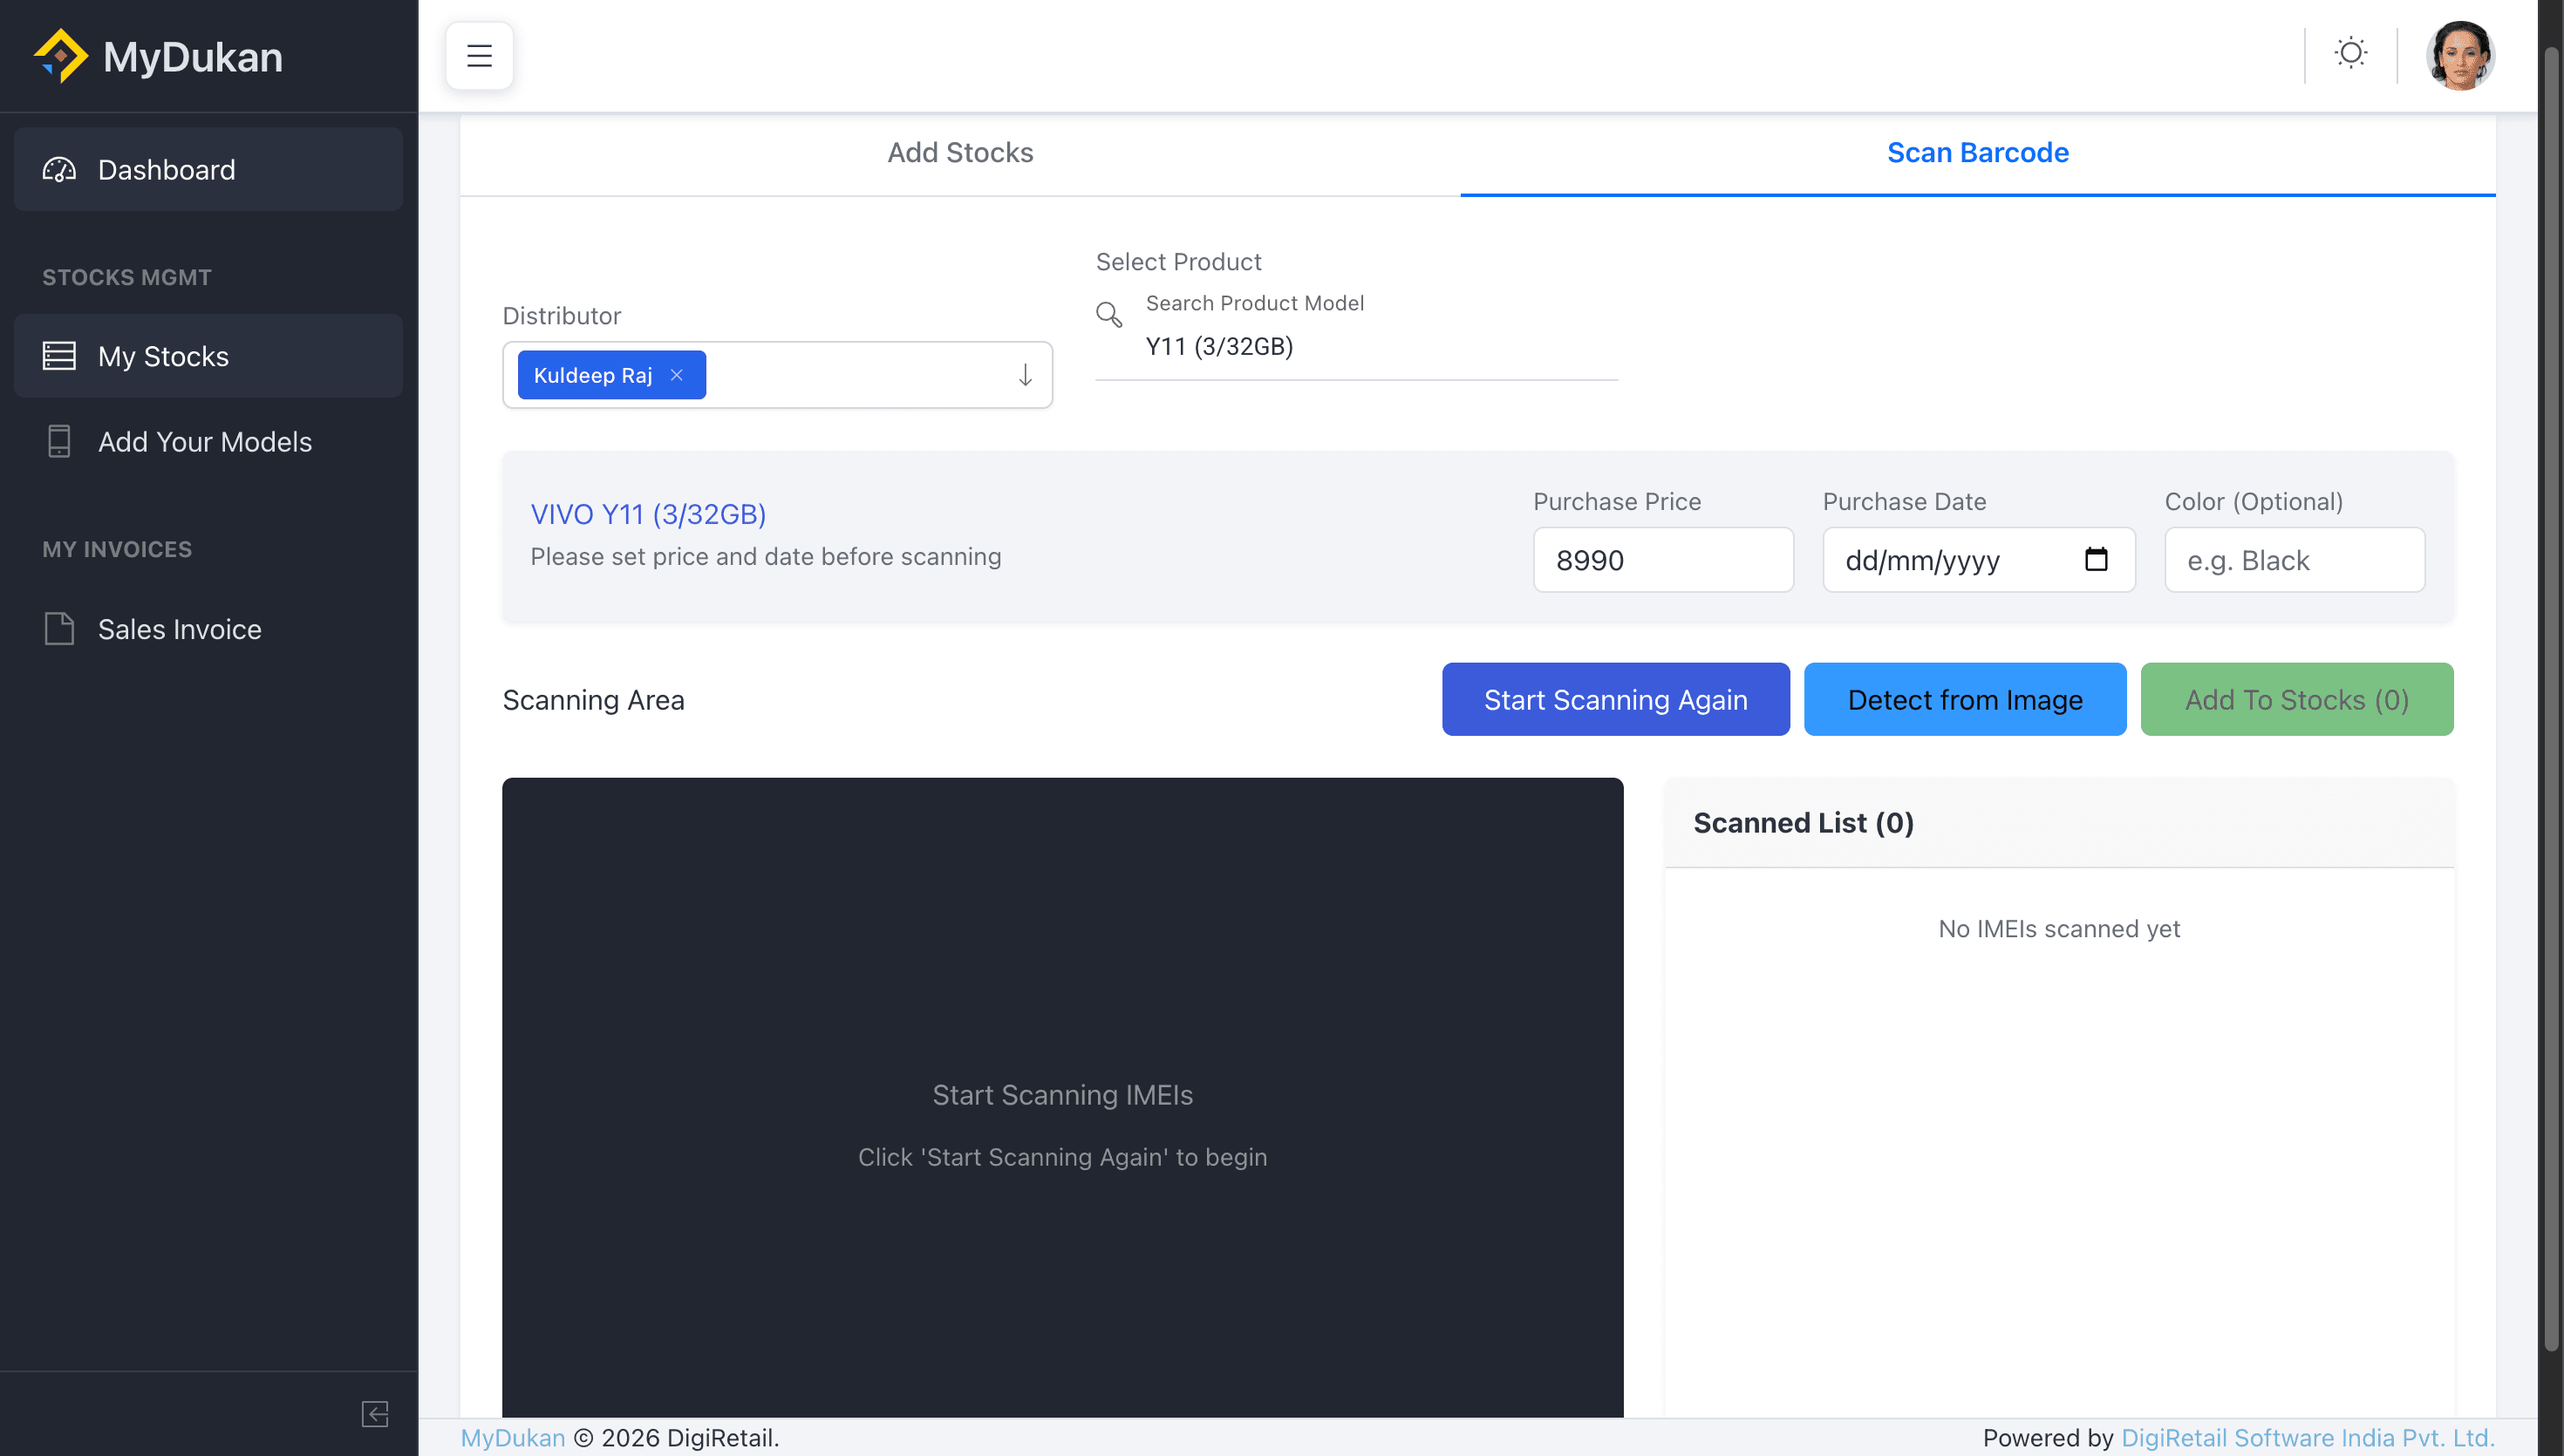Open Dashboard from the sidebar
This screenshot has height=1456, width=2564.
(x=208, y=170)
